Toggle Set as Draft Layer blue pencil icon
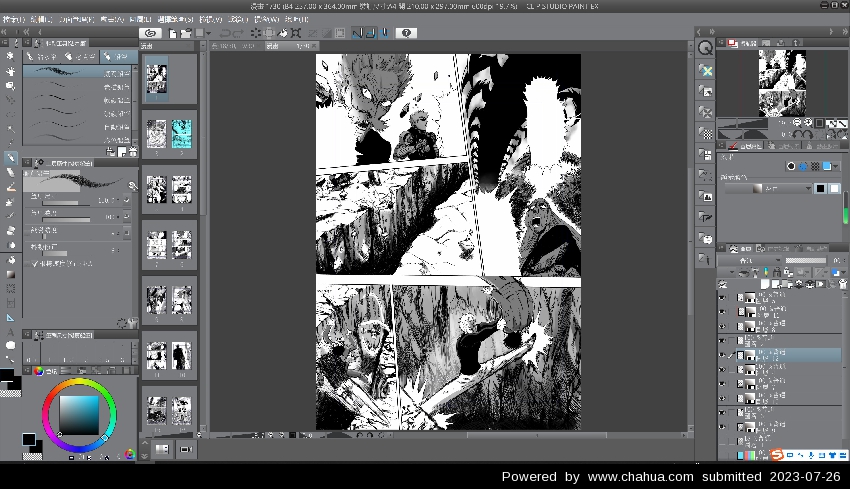This screenshot has width=850, height=489. pyautogui.click(x=765, y=272)
